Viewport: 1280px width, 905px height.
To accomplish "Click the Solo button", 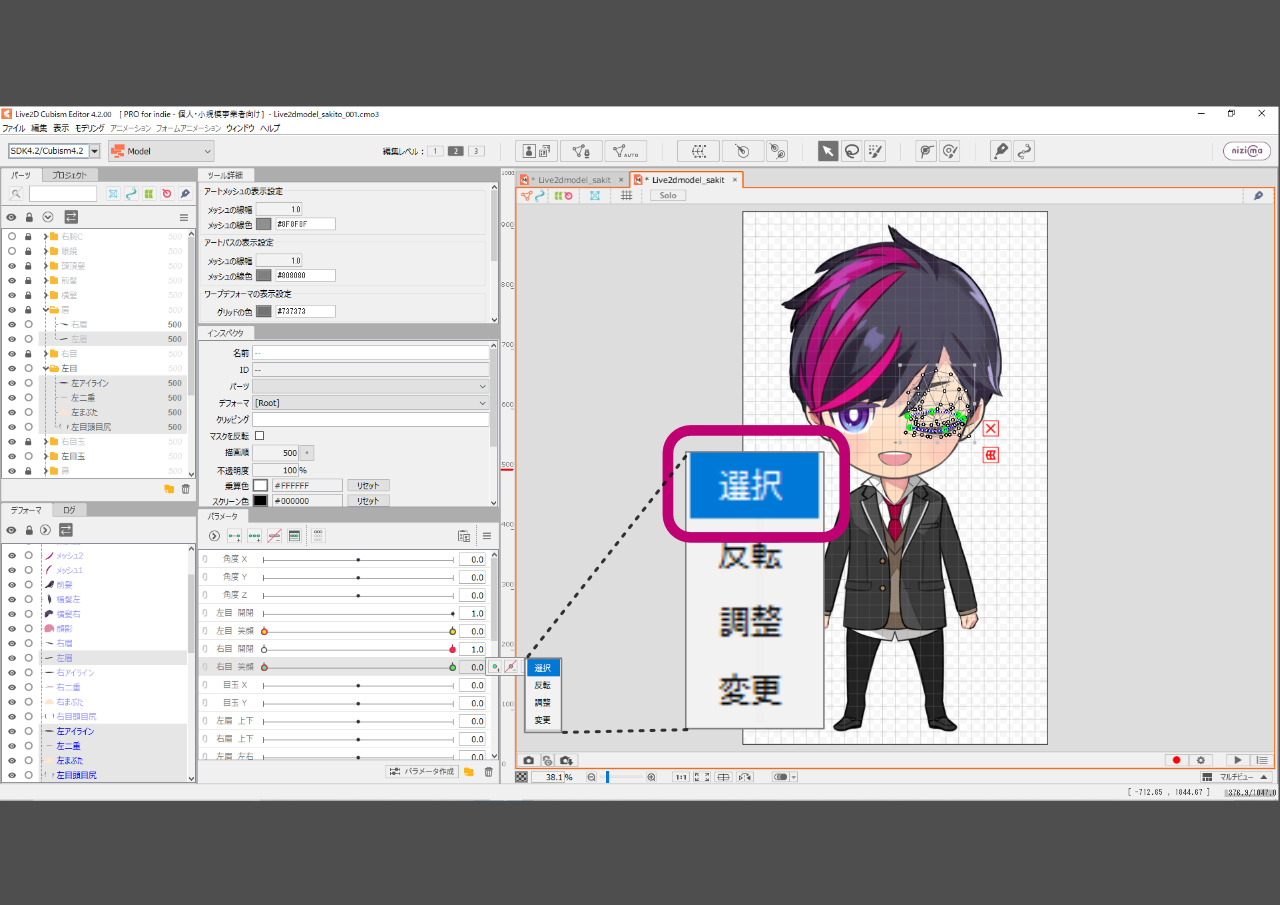I will [x=668, y=195].
